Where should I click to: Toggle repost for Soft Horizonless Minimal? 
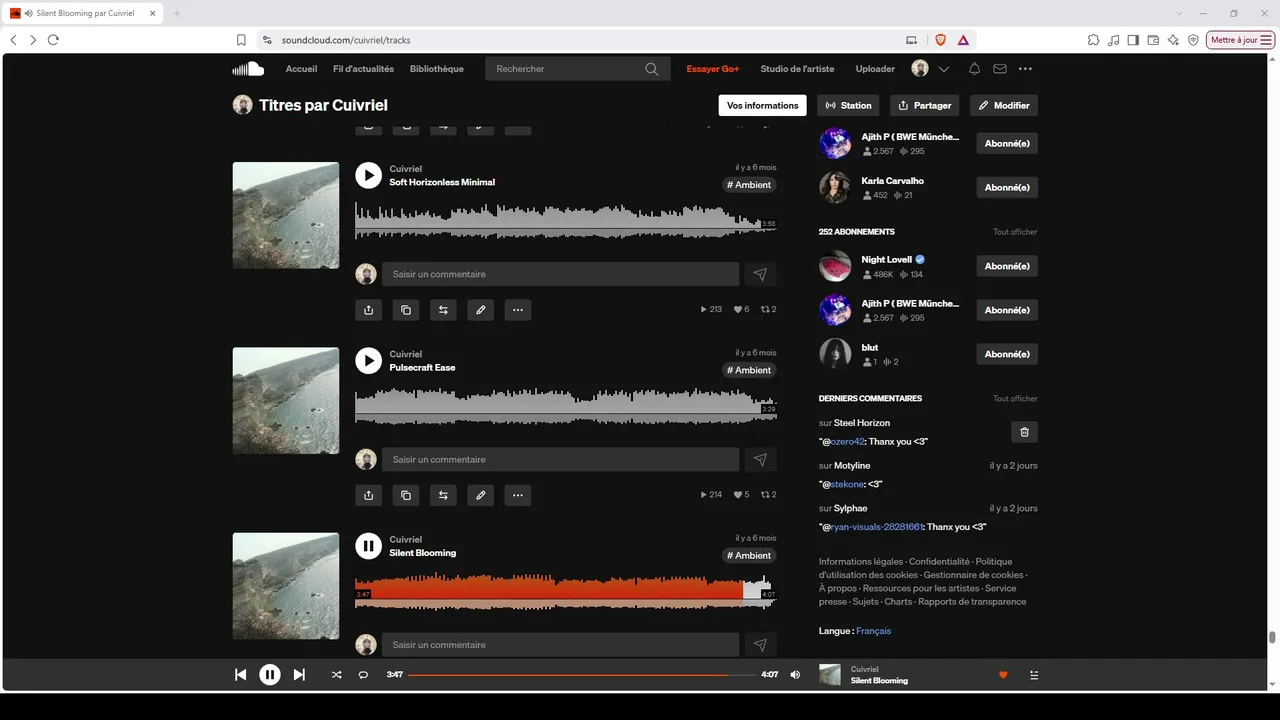click(x=443, y=310)
